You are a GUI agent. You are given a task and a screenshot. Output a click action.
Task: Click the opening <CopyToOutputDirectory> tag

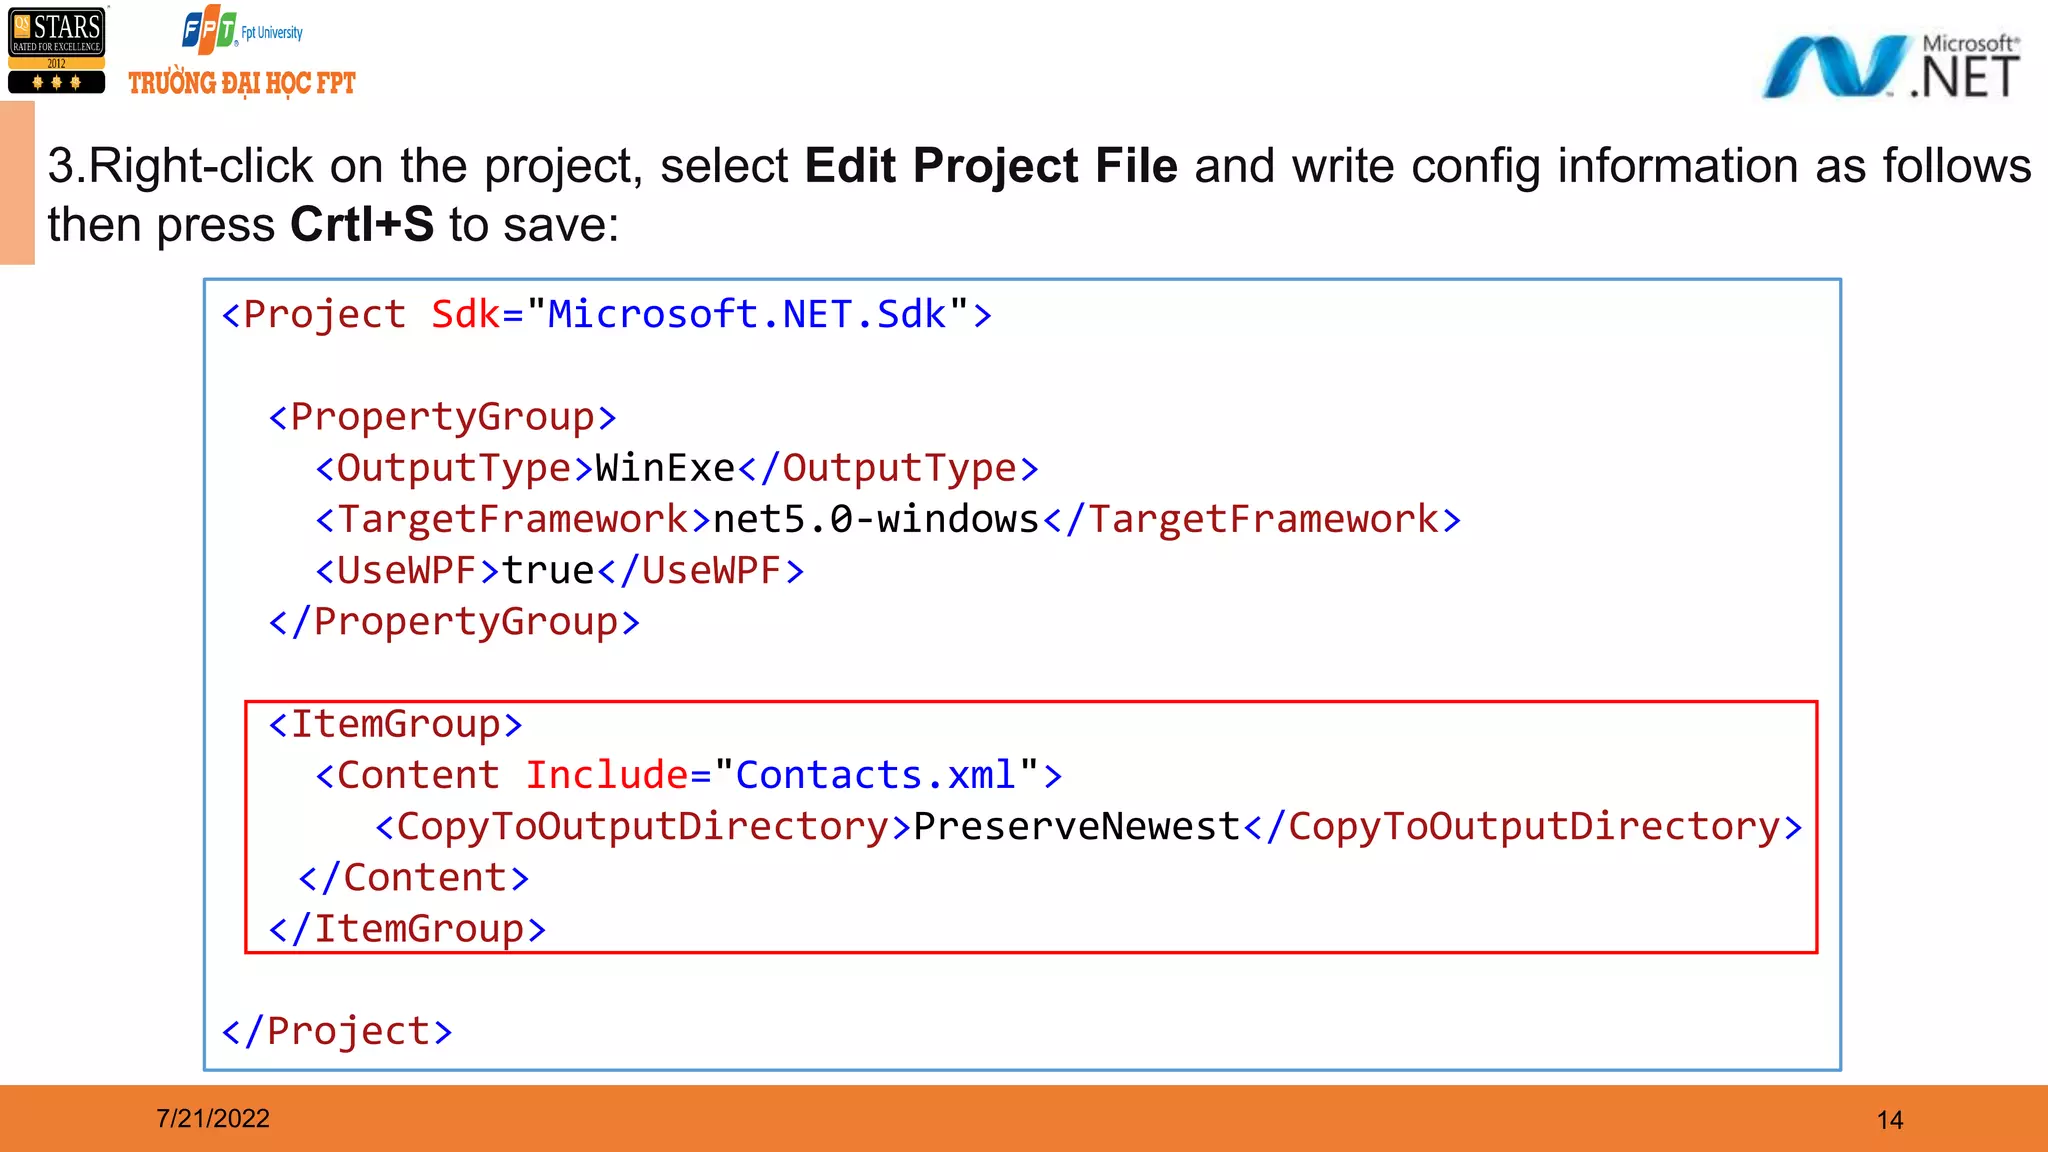[x=643, y=826]
